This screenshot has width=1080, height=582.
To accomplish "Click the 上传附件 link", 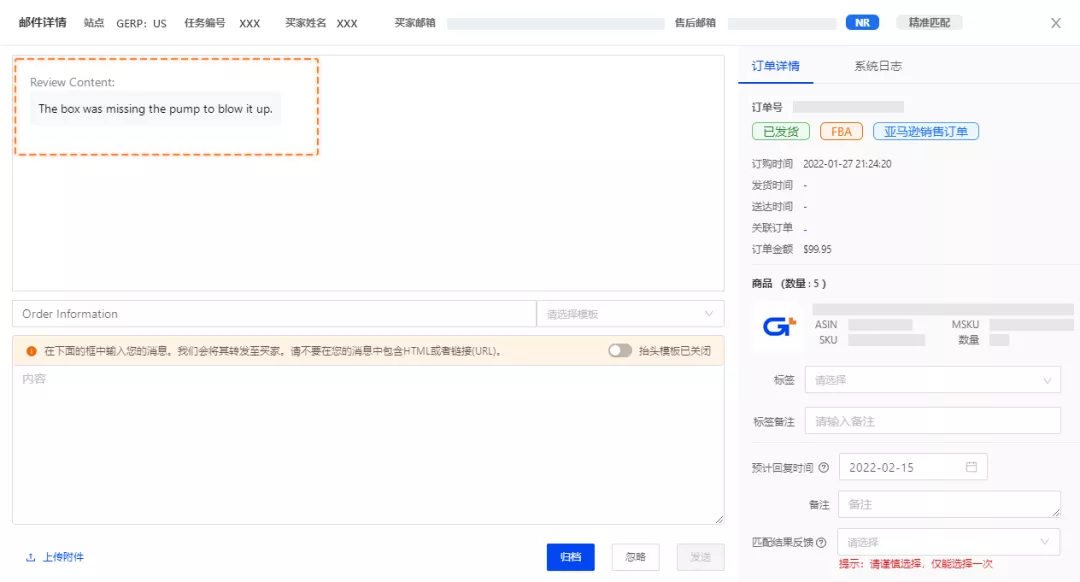I will click(x=63, y=557).
